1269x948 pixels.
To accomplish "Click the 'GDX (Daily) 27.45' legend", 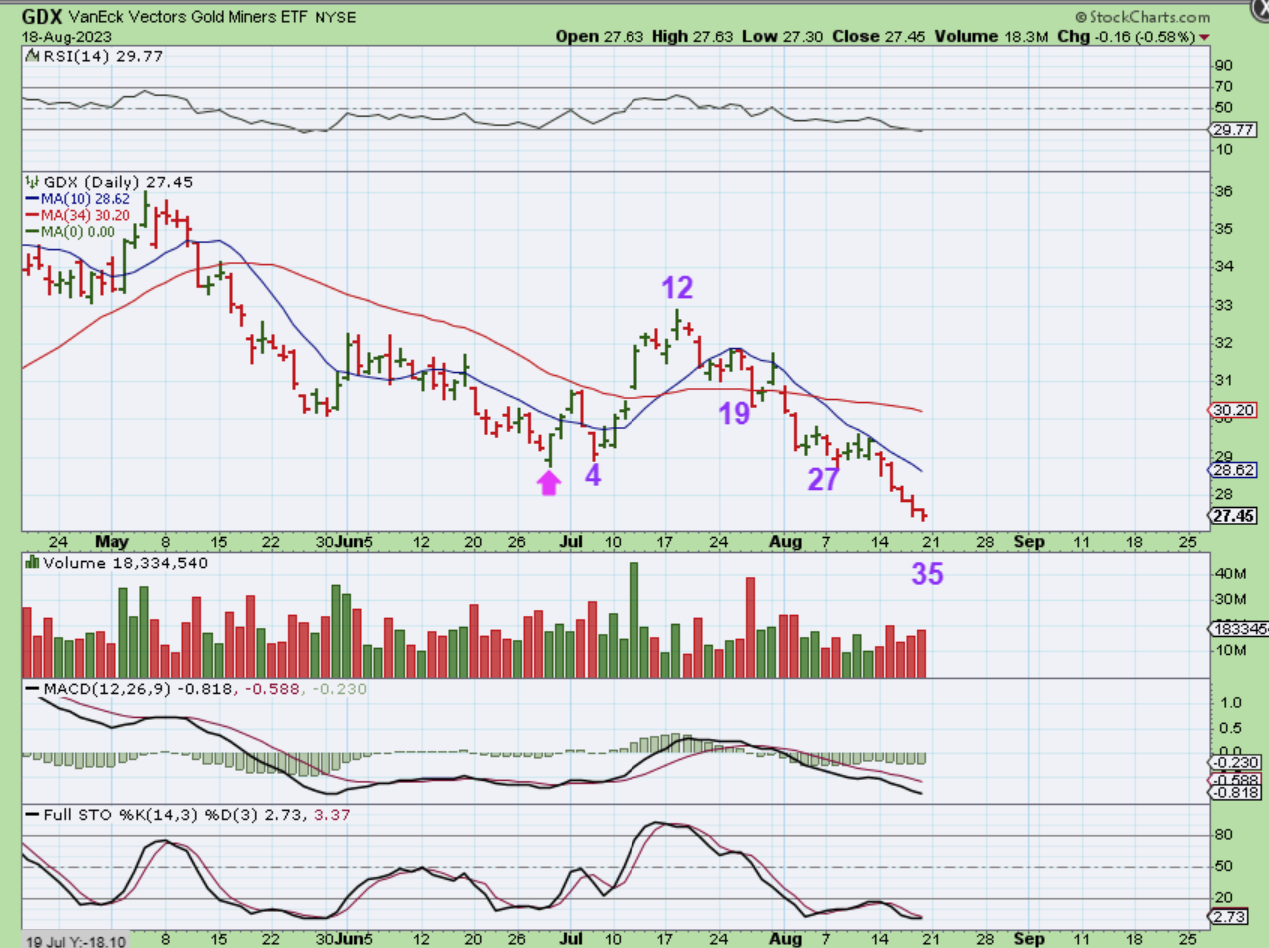I will click(x=116, y=182).
